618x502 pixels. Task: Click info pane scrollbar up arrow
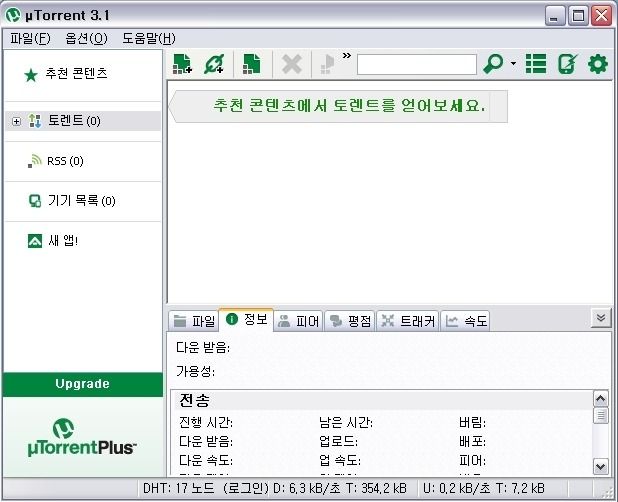(600, 400)
